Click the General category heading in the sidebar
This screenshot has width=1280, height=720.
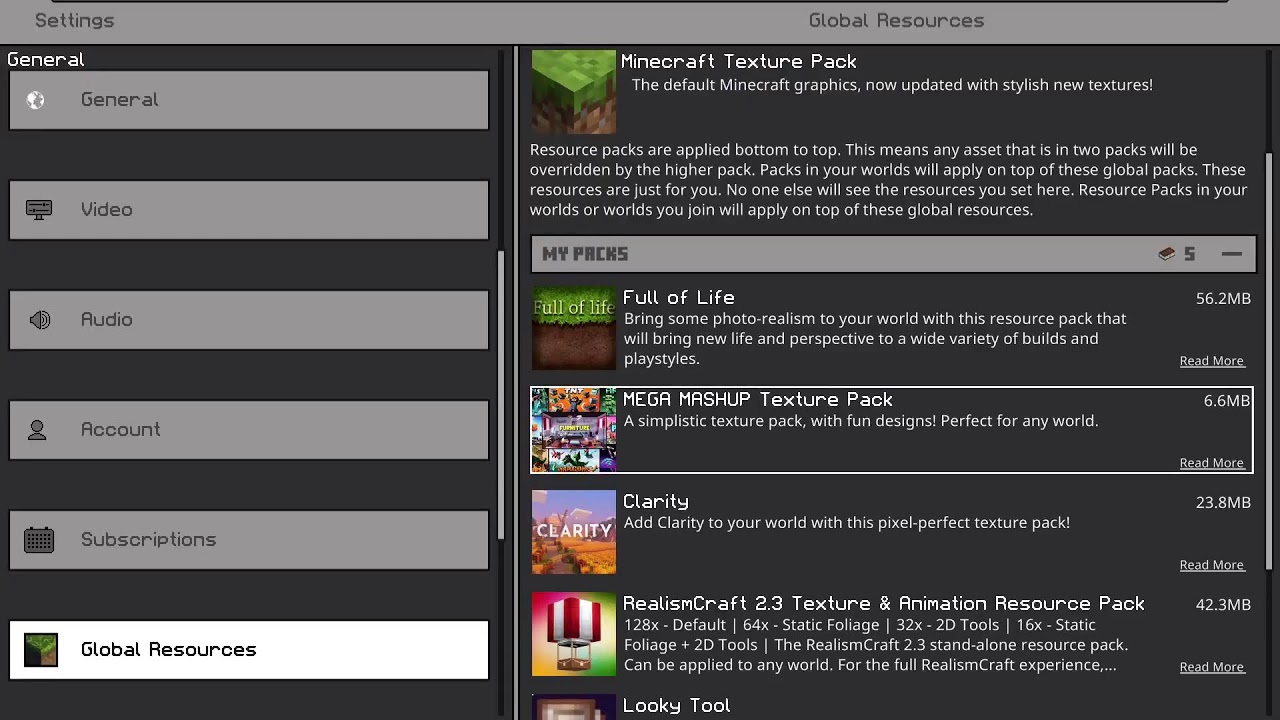click(46, 60)
